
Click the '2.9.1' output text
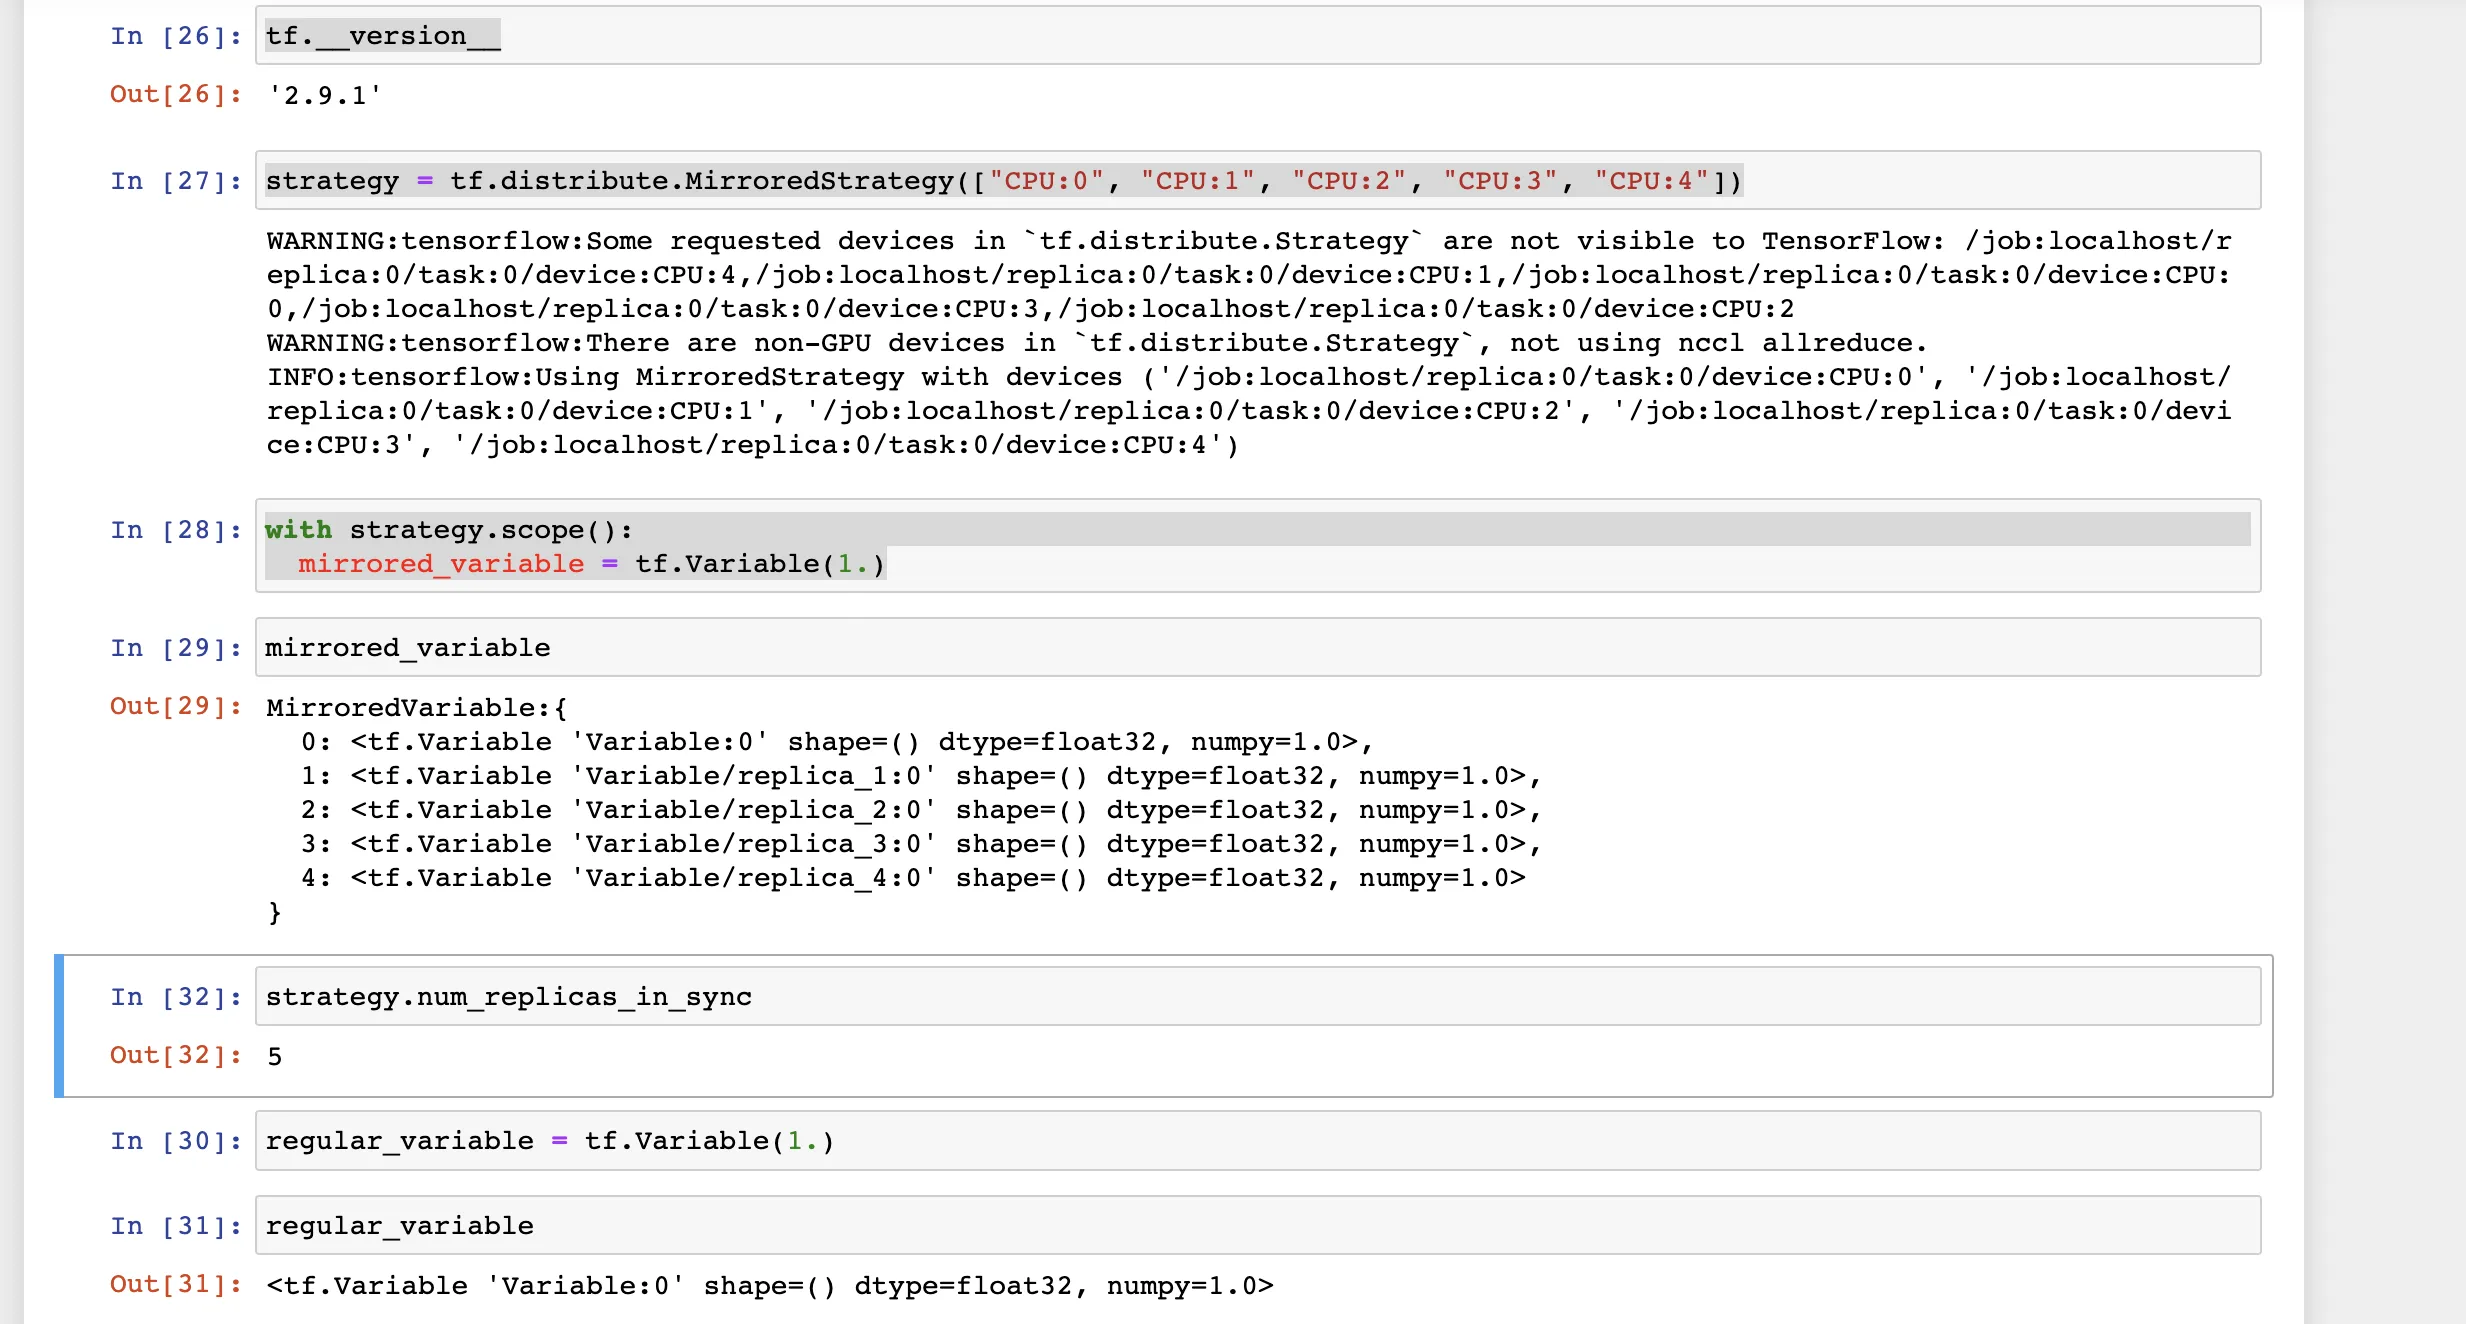pyautogui.click(x=325, y=96)
